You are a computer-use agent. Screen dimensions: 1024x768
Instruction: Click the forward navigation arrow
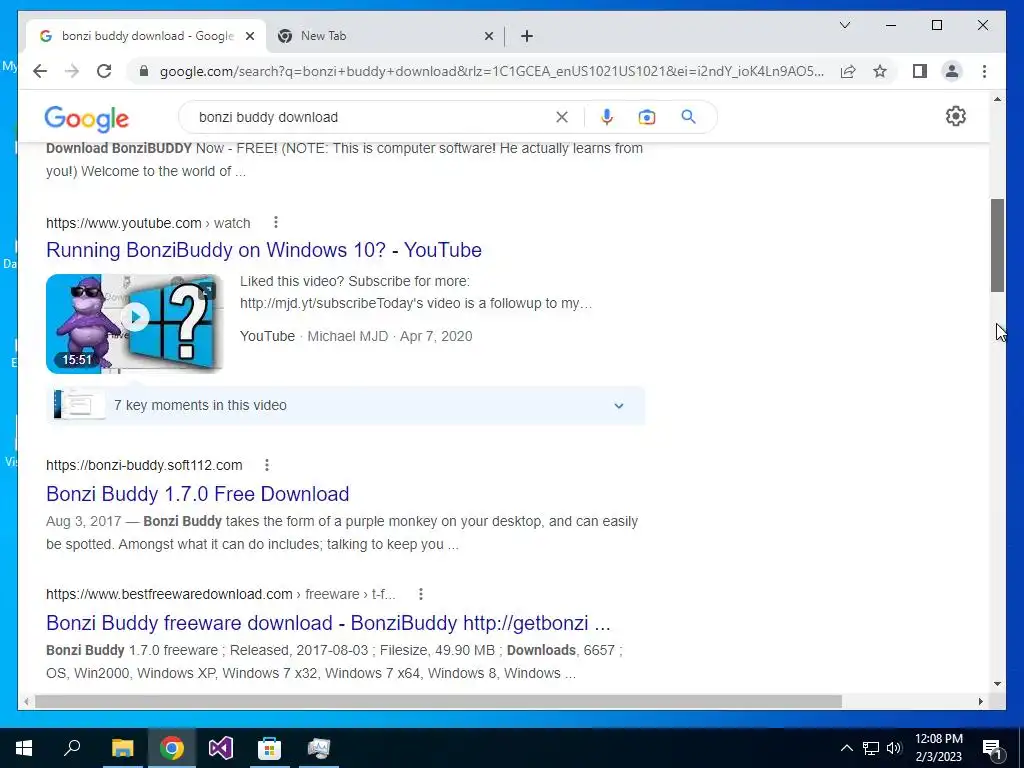[72, 71]
